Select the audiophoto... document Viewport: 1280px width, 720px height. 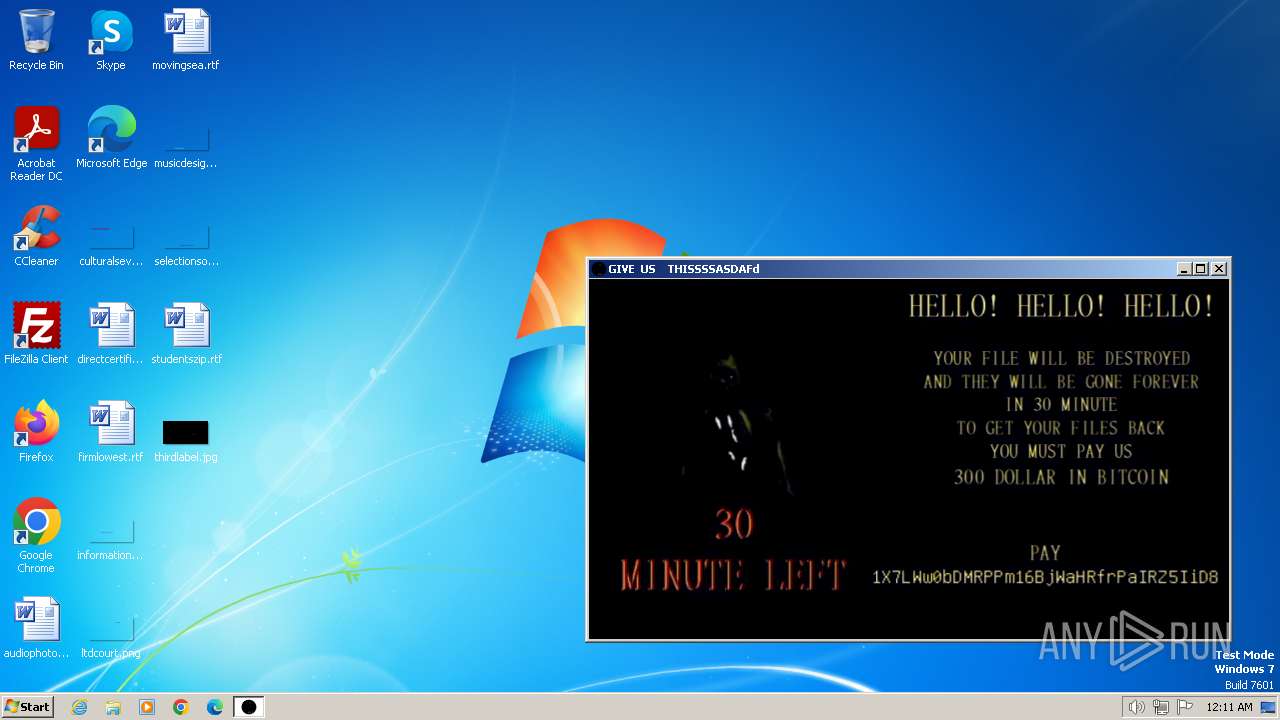tap(36, 628)
